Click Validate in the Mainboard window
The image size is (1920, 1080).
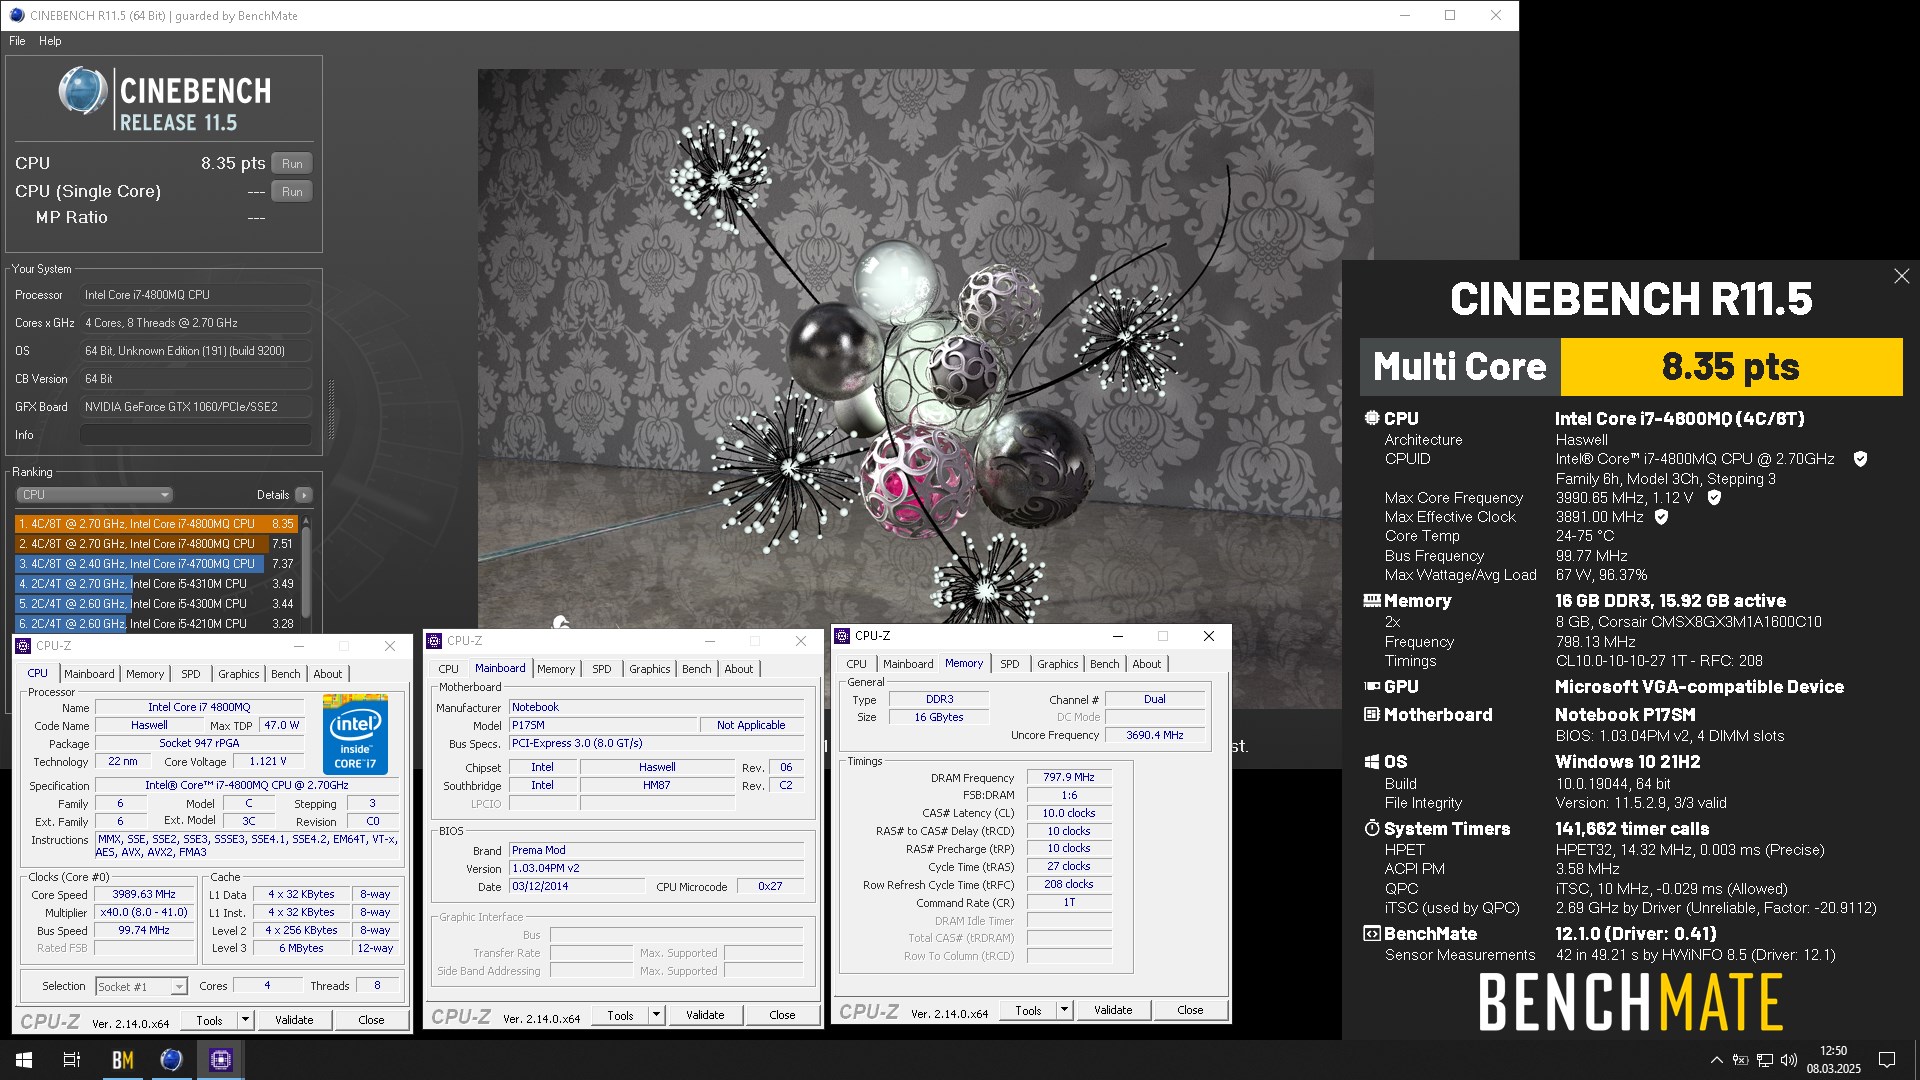point(705,1015)
